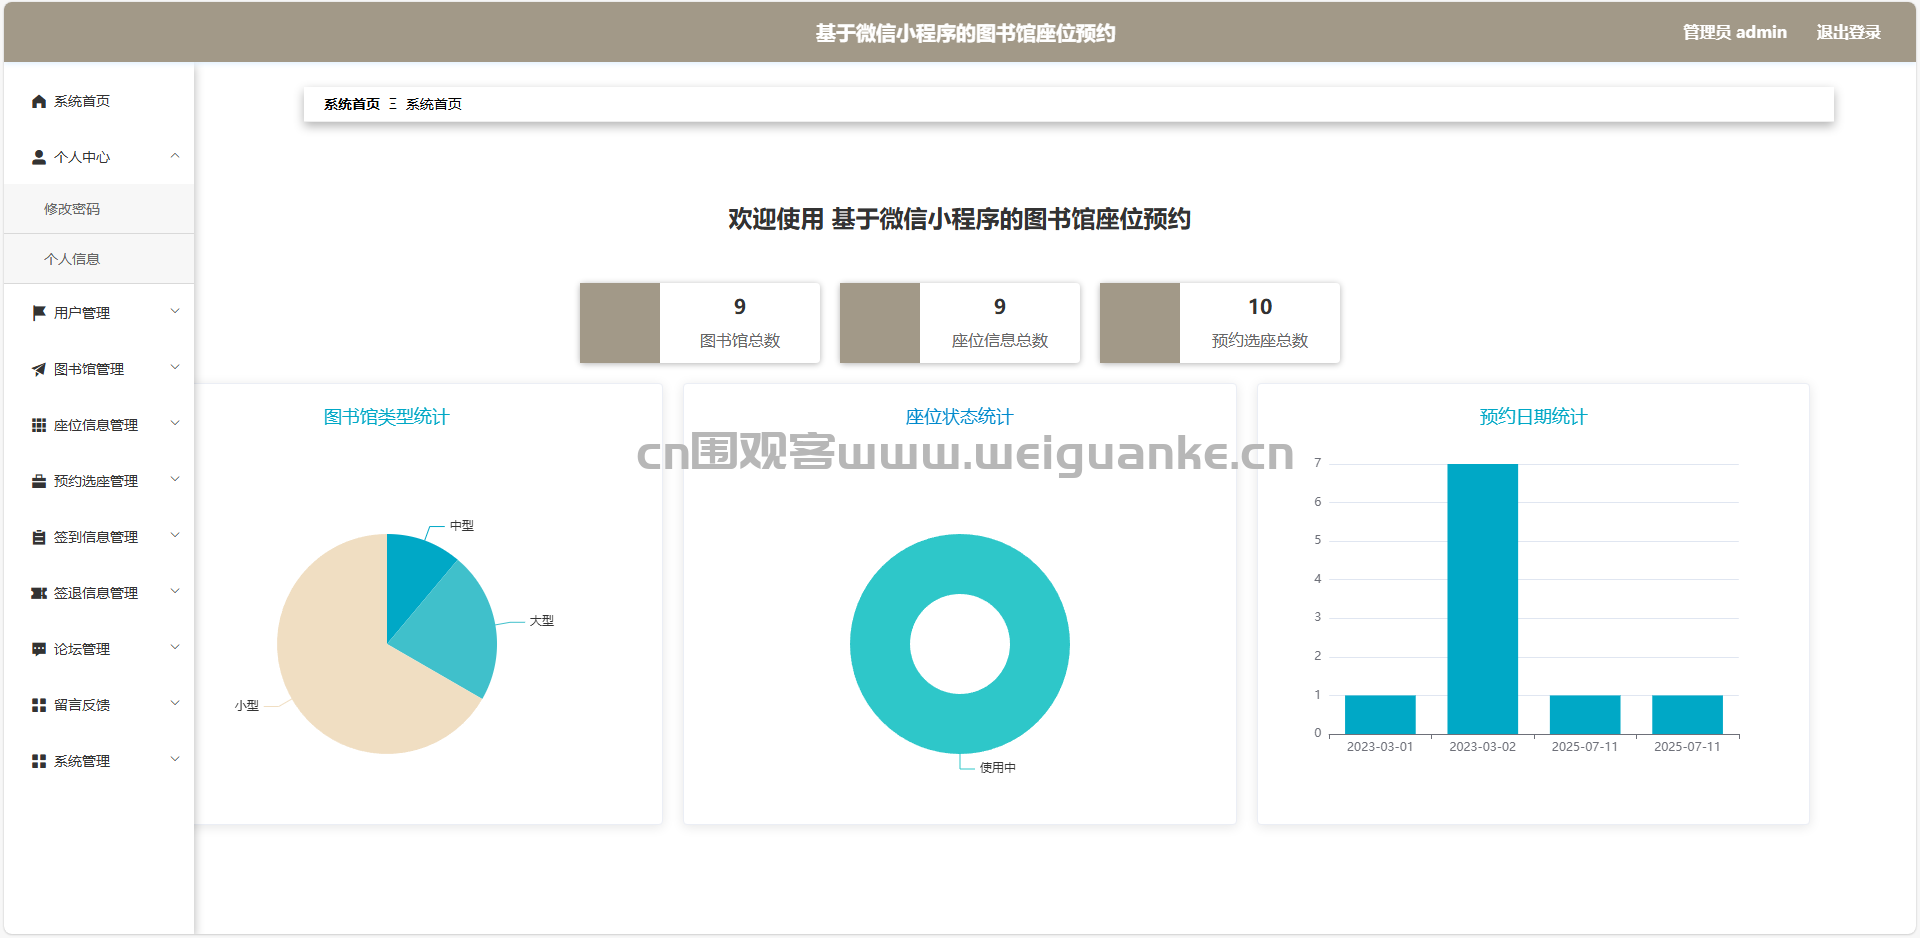Viewport: 1920px width, 938px height.
Task: Click the 座位信息总数 statistics card
Action: pyautogui.click(x=960, y=323)
